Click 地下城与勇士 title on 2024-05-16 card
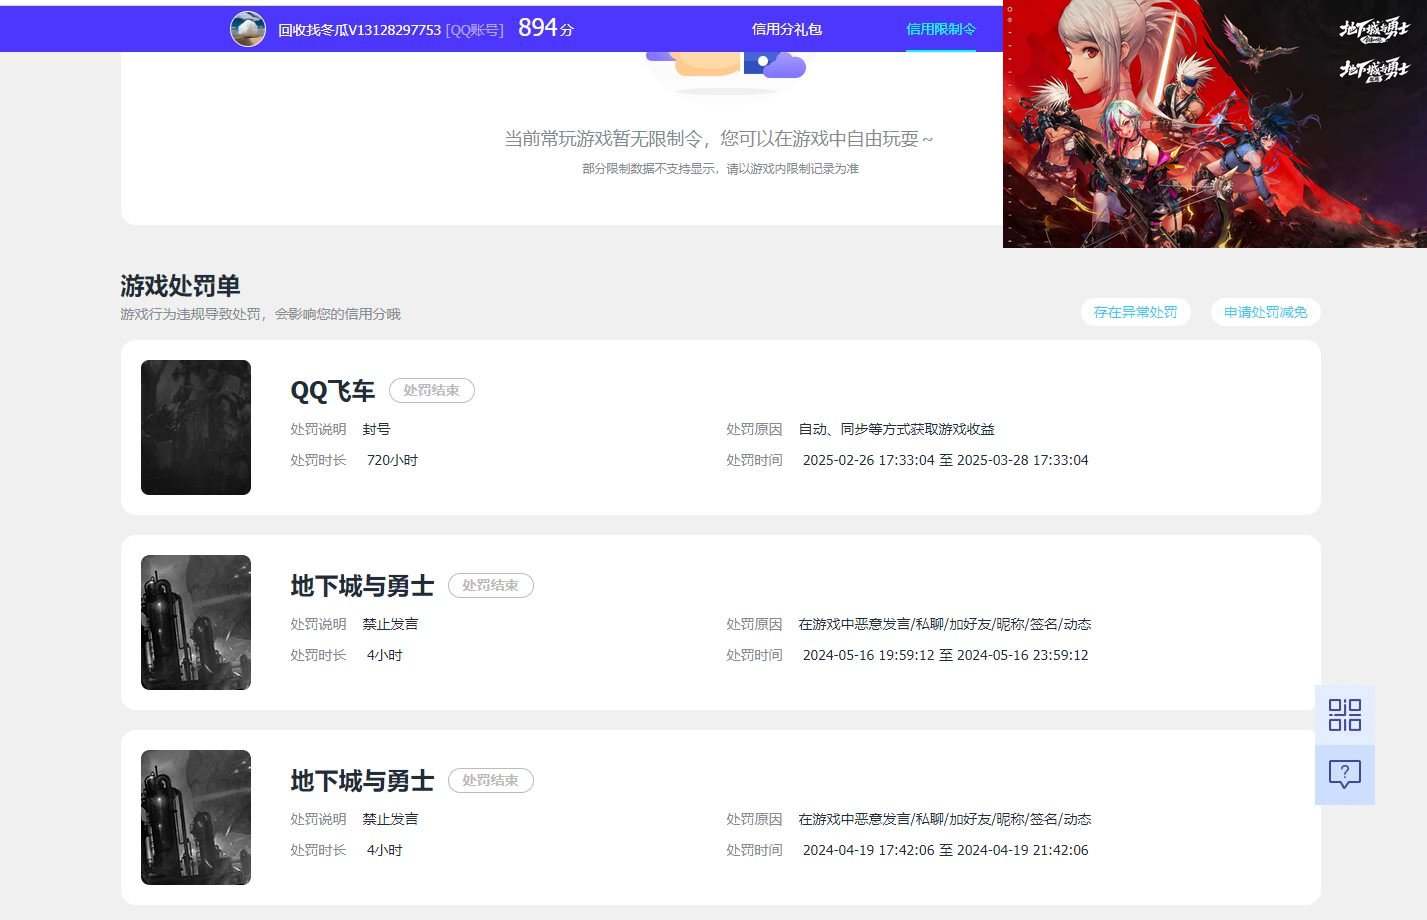Viewport: 1427px width, 920px height. pos(362,586)
